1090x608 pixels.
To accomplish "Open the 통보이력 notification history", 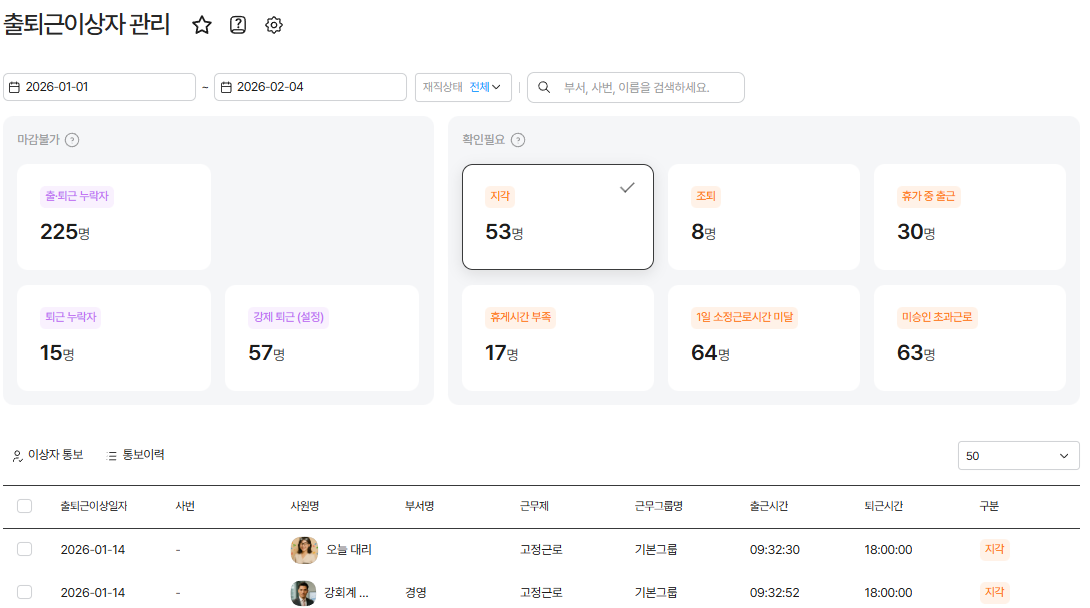I will 135,455.
